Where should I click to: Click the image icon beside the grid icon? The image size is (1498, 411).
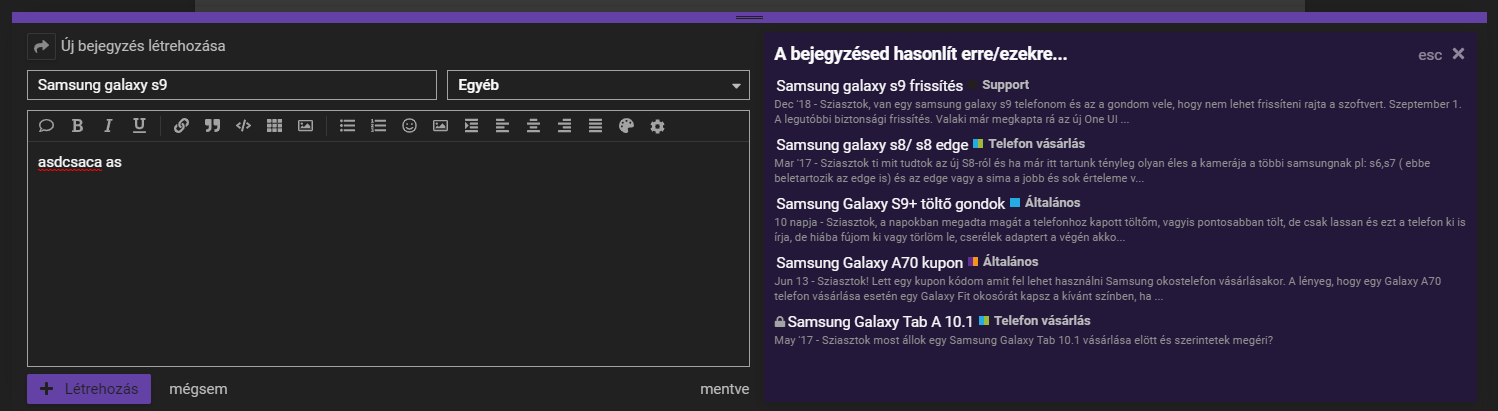[305, 126]
